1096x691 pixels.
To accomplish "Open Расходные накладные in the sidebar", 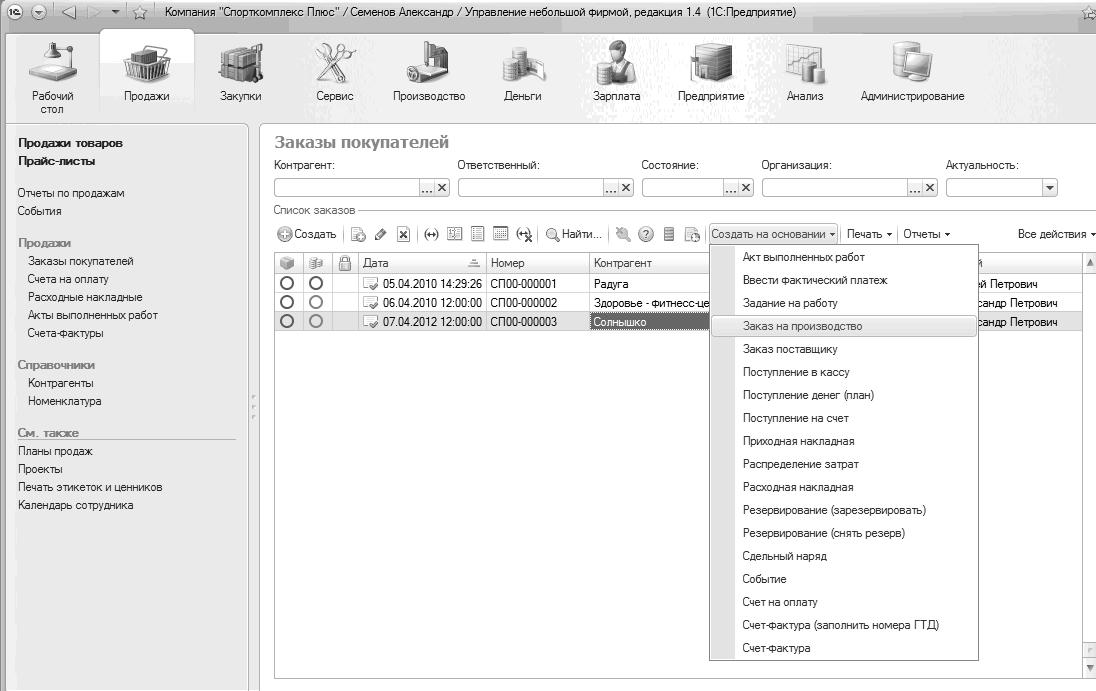I will pyautogui.click(x=85, y=297).
